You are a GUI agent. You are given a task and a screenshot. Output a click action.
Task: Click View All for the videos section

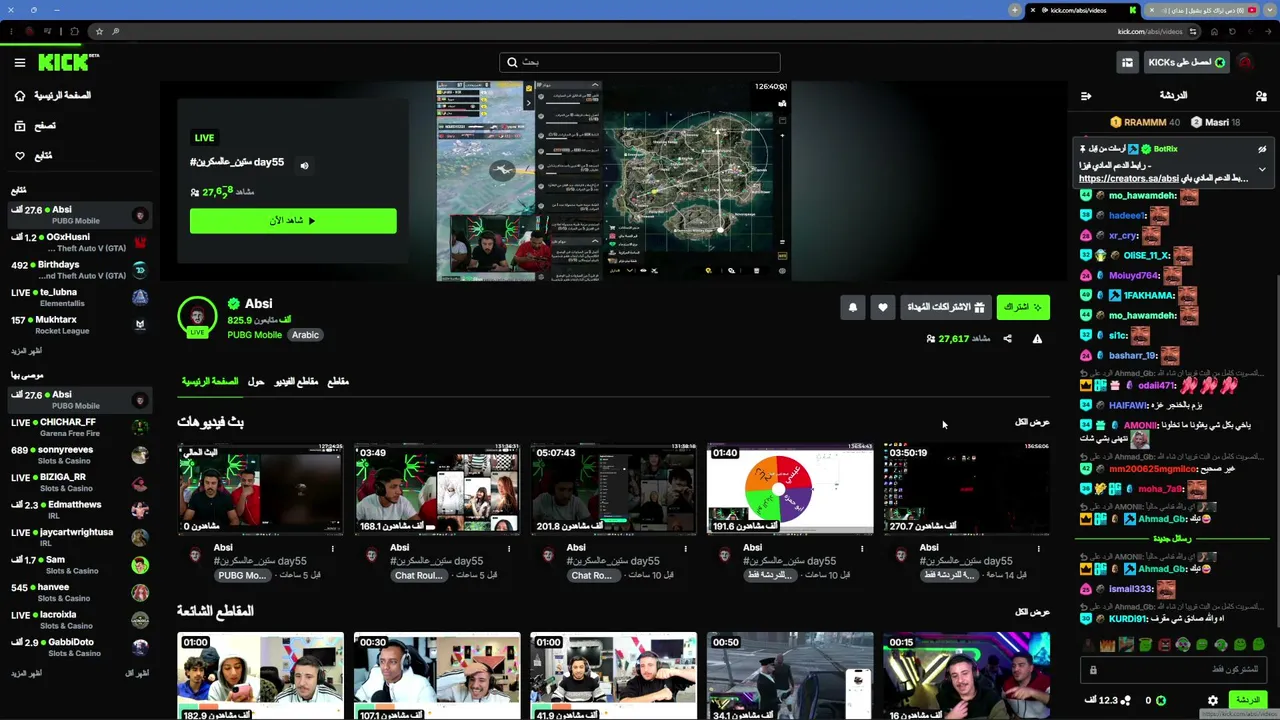(1032, 422)
